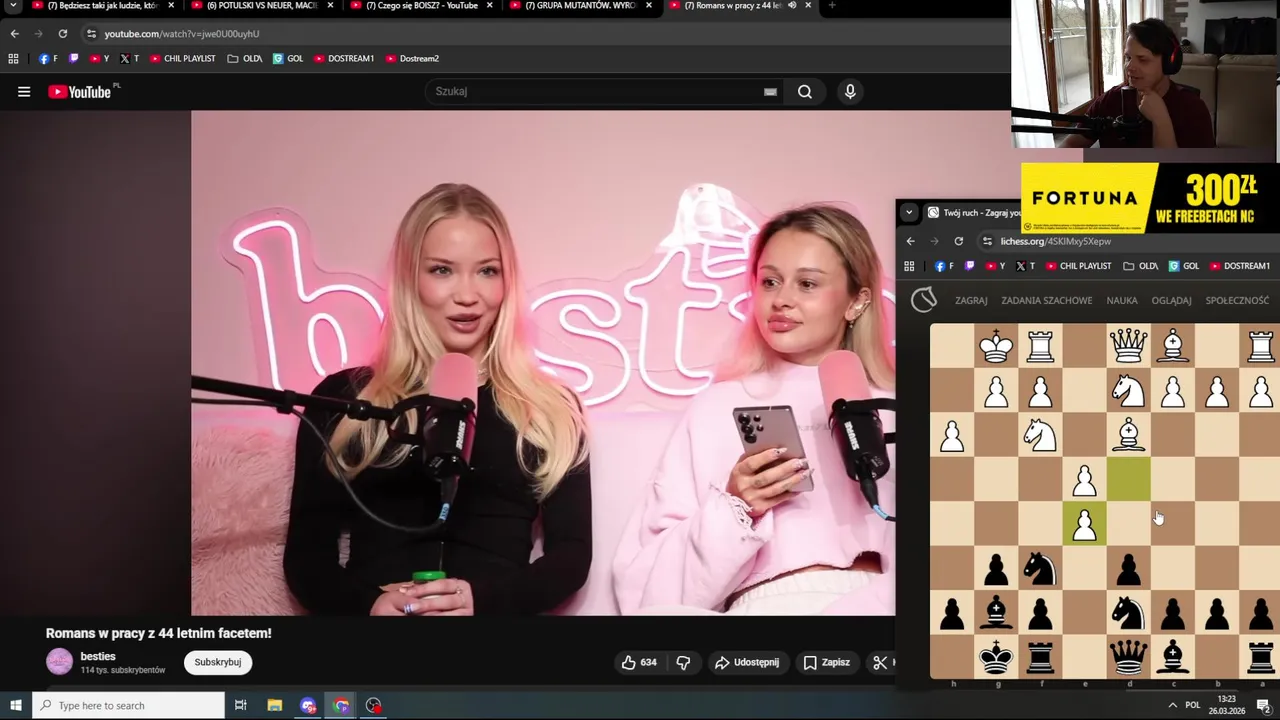Open DOSTREAM1 bookmark in YouTube window
This screenshot has height=720, width=1280.
[x=343, y=59]
